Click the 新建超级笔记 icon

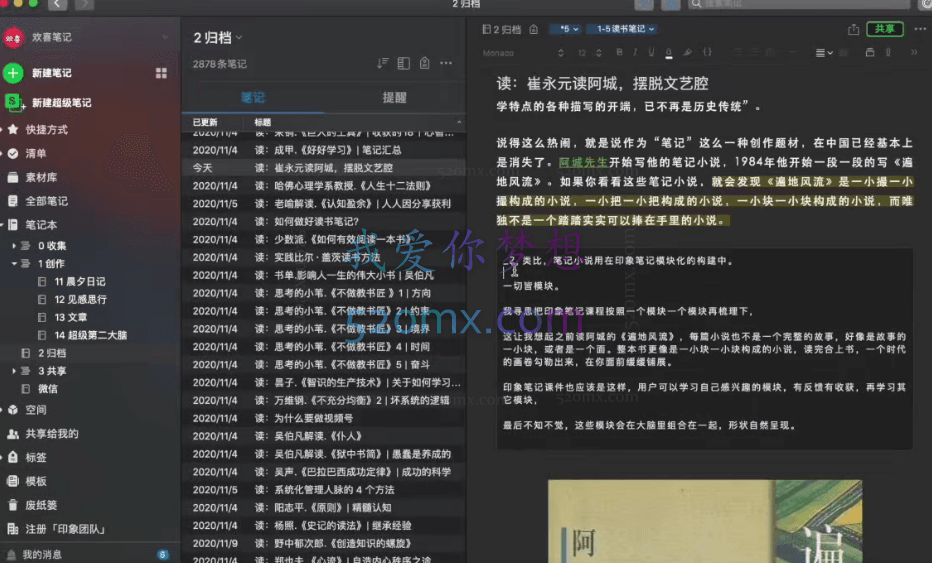pyautogui.click(x=13, y=102)
